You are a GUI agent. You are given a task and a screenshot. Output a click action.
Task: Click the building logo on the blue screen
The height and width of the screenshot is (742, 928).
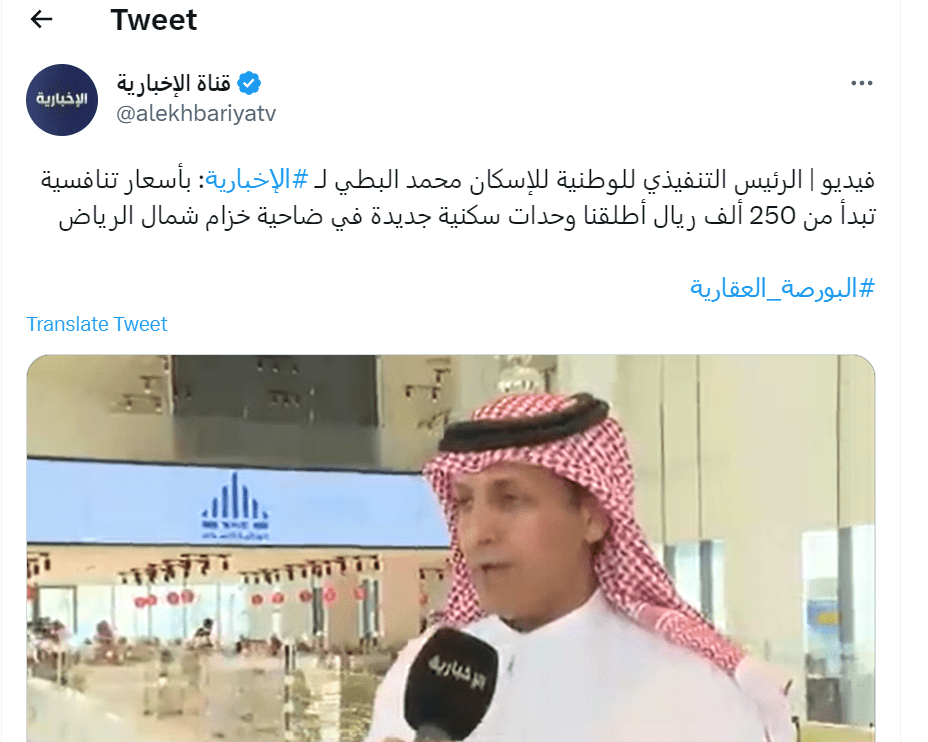(x=235, y=506)
